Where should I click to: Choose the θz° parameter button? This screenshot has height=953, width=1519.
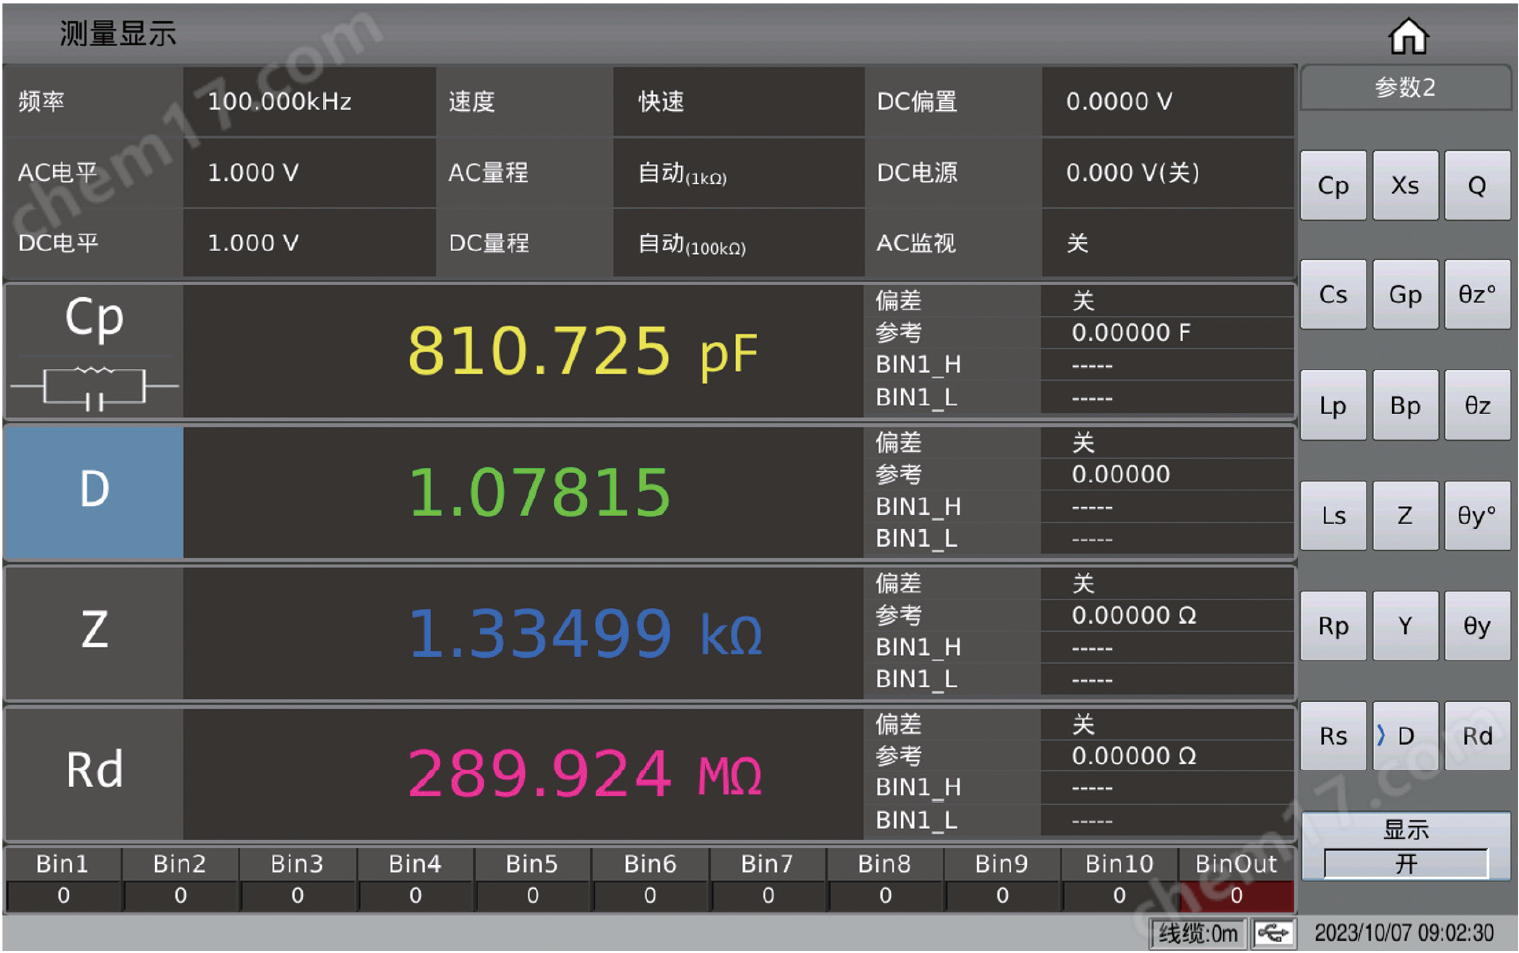click(1477, 295)
